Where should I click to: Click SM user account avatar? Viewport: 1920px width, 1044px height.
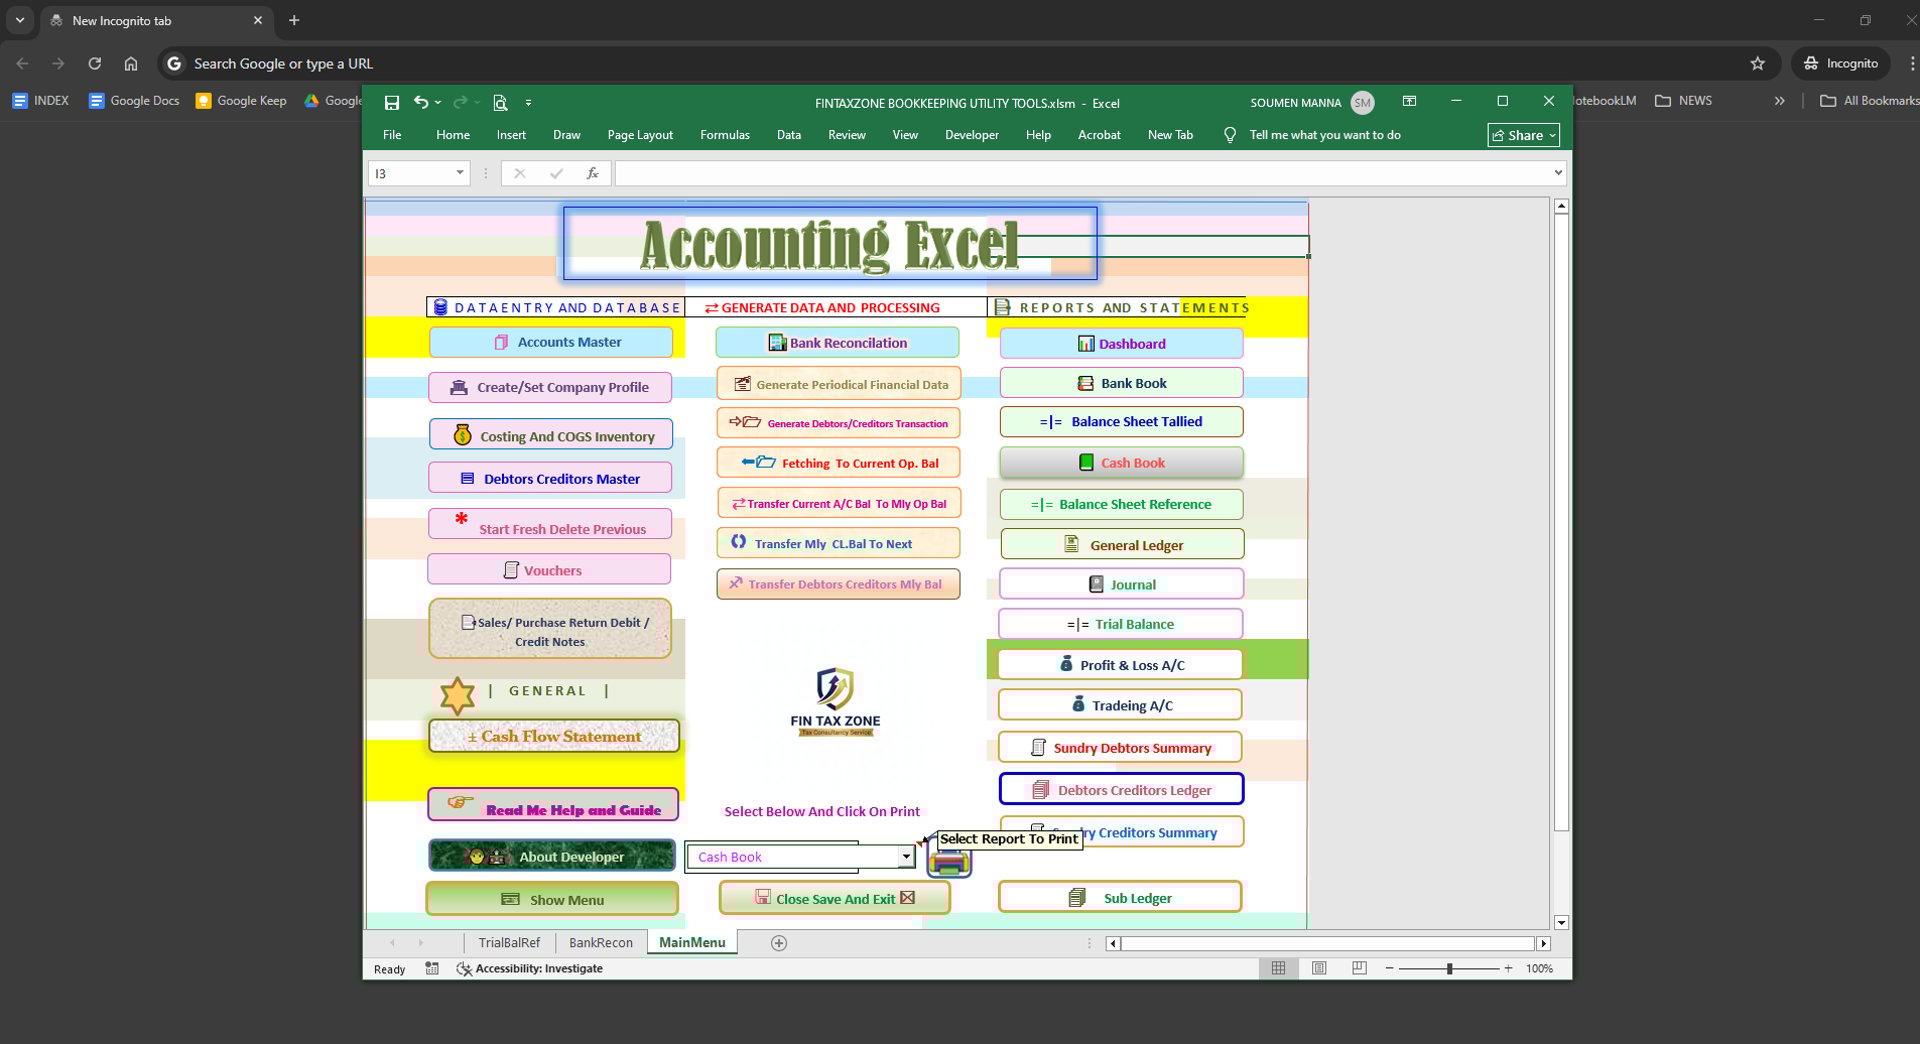1362,102
